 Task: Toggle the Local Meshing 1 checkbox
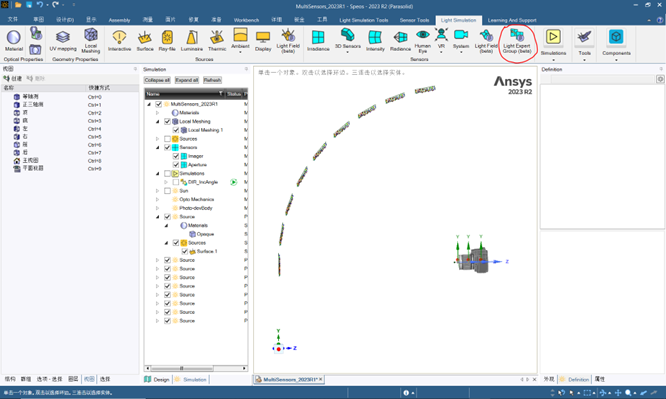pos(176,130)
